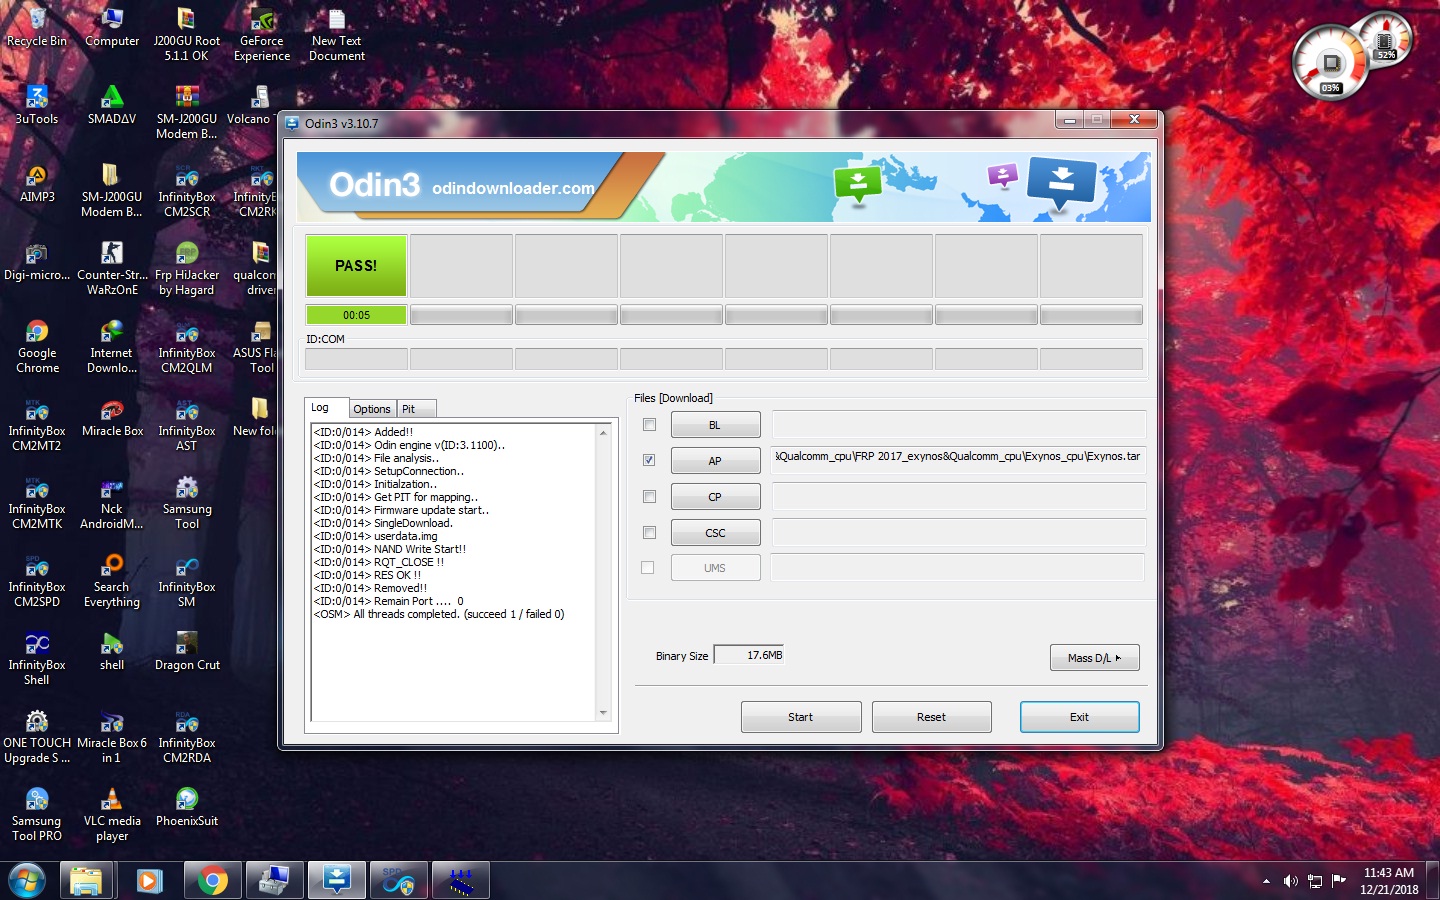The image size is (1440, 900).
Task: Open New Text Document on desktop
Action: (x=337, y=35)
